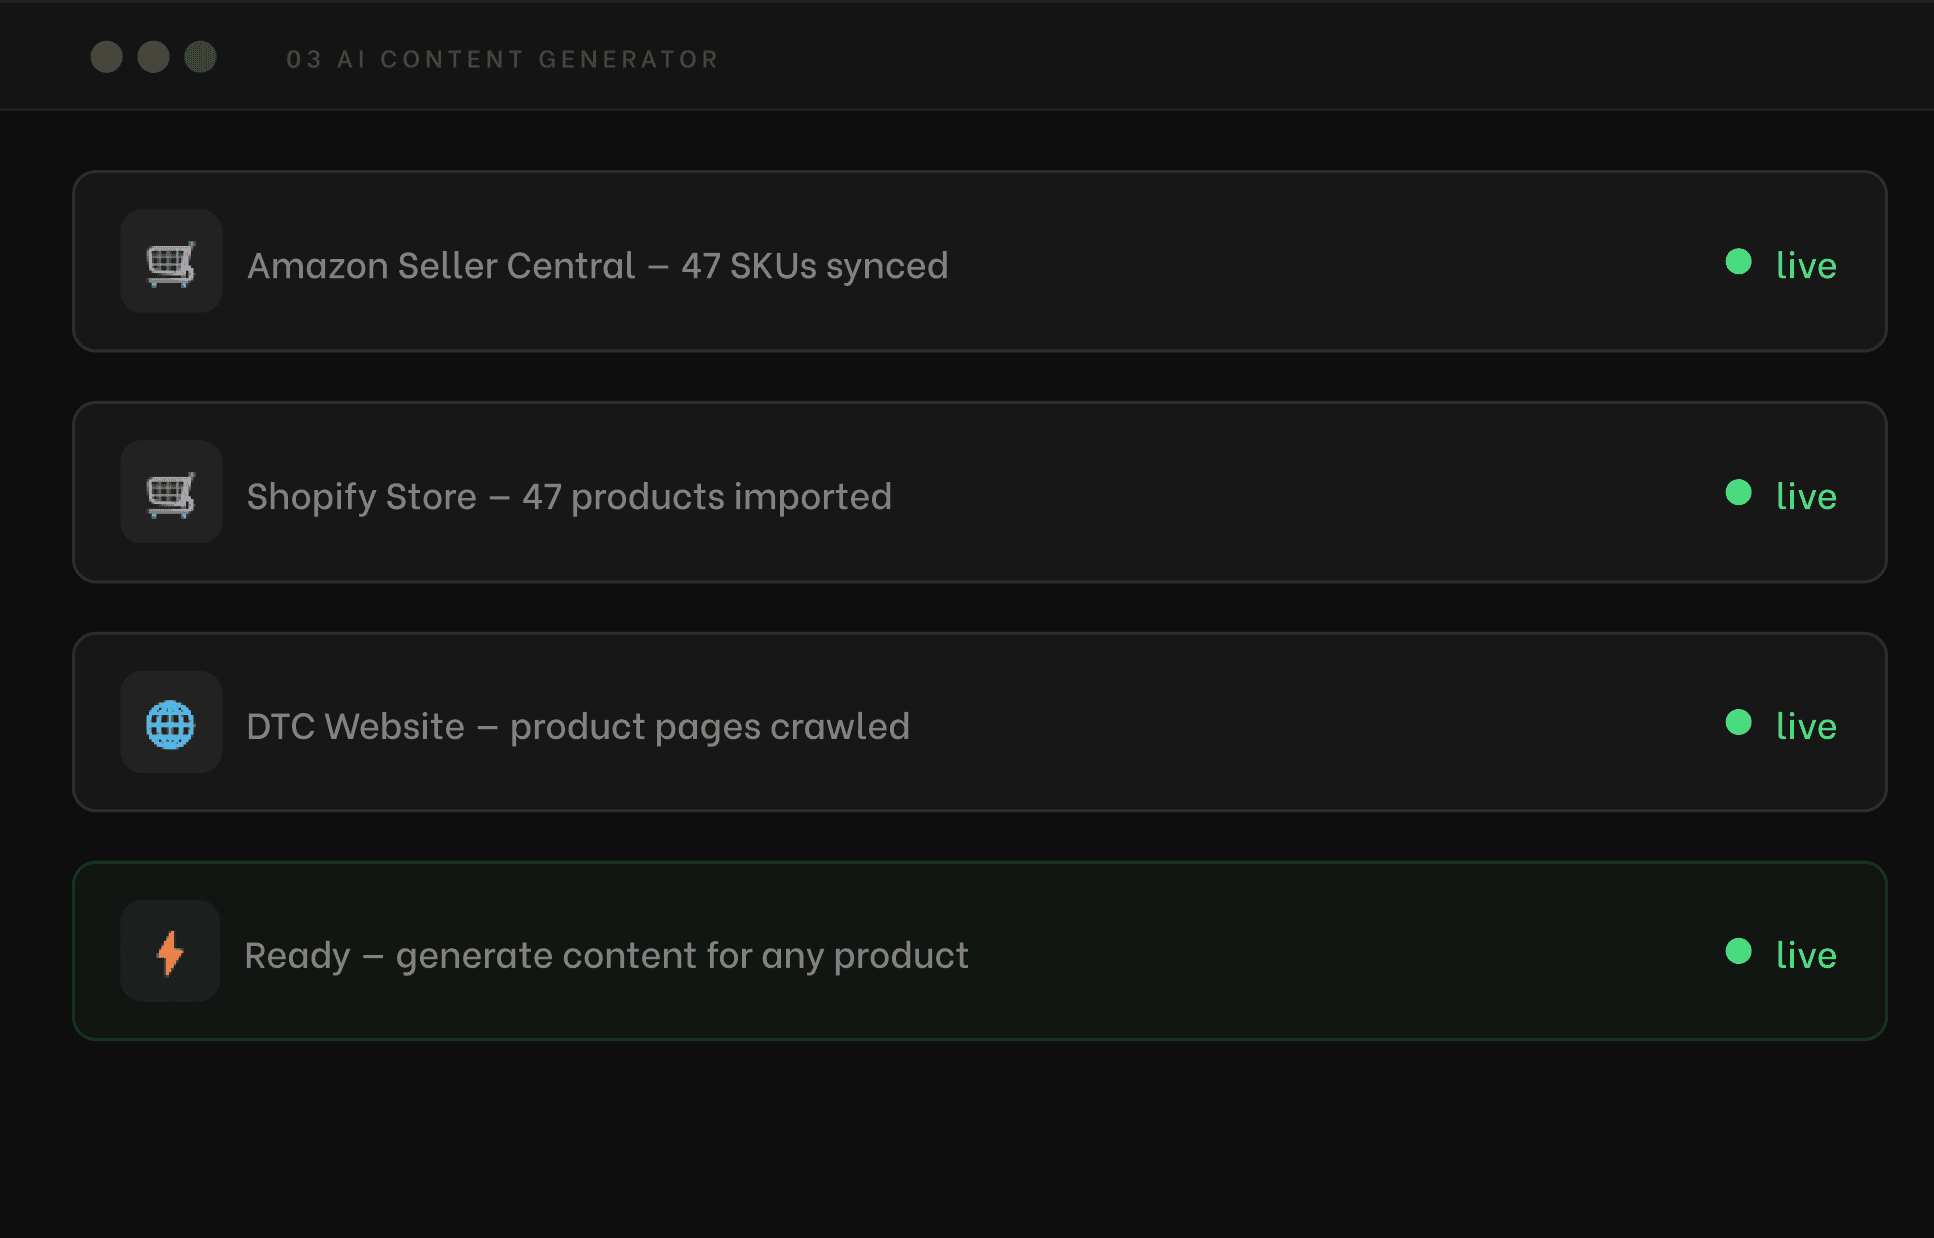
Task: Click the green status dot in Ready row
Action: pyautogui.click(x=1739, y=952)
